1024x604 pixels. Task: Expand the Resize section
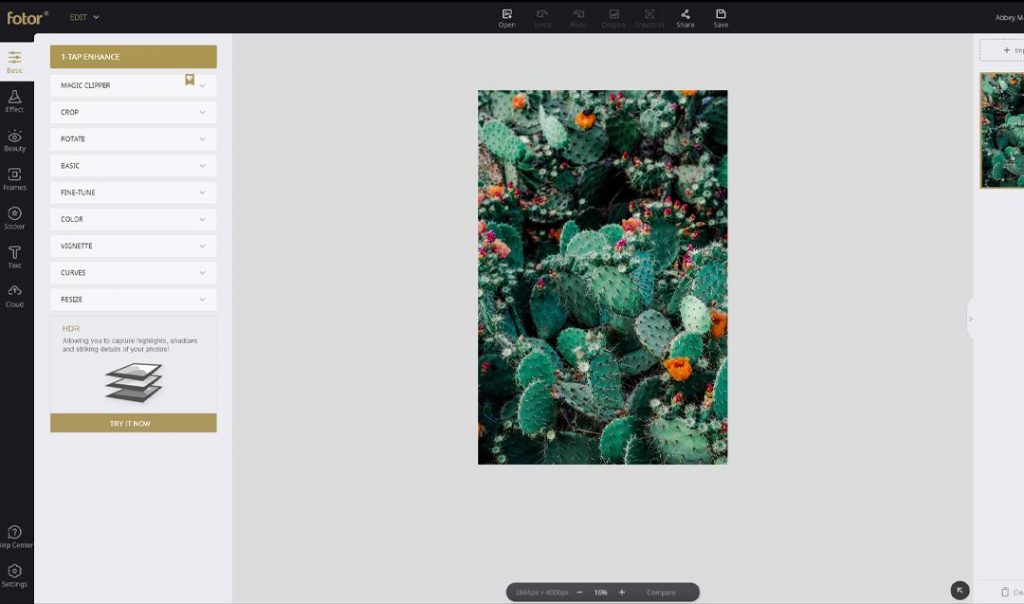[133, 300]
